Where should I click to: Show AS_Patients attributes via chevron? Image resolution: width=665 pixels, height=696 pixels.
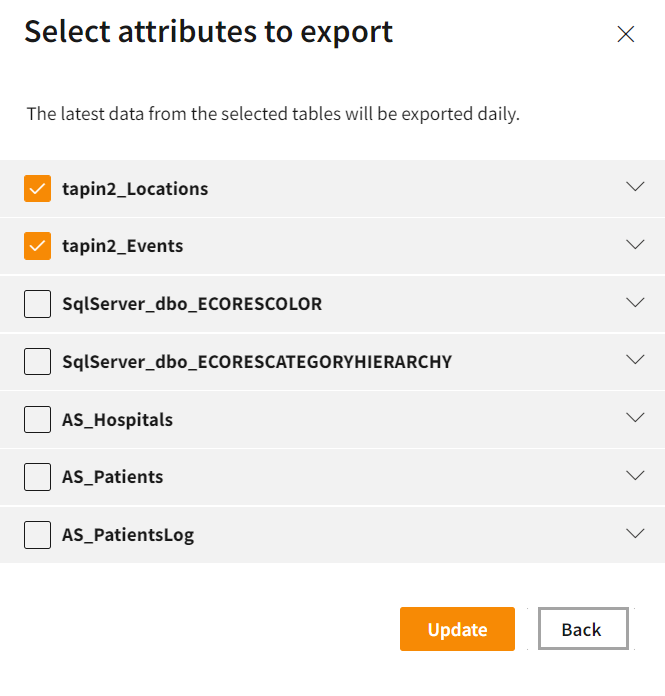point(635,475)
